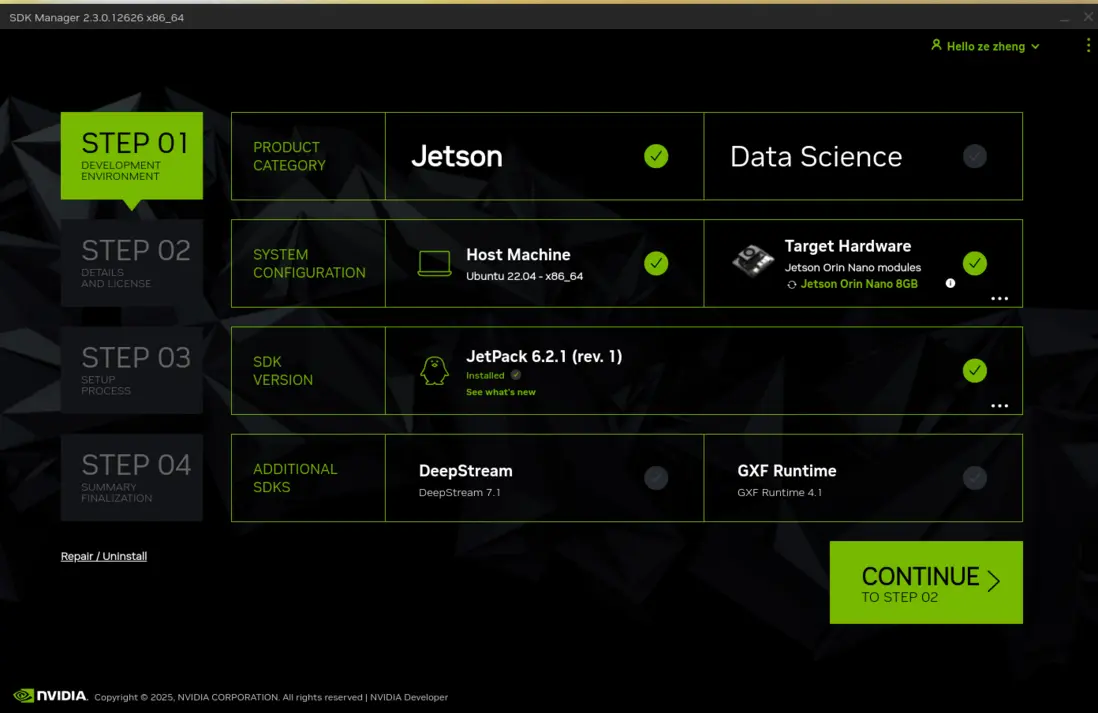Viewport: 1098px width, 713px height.
Task: Open the Target Hardware three-dot options
Action: (x=999, y=298)
